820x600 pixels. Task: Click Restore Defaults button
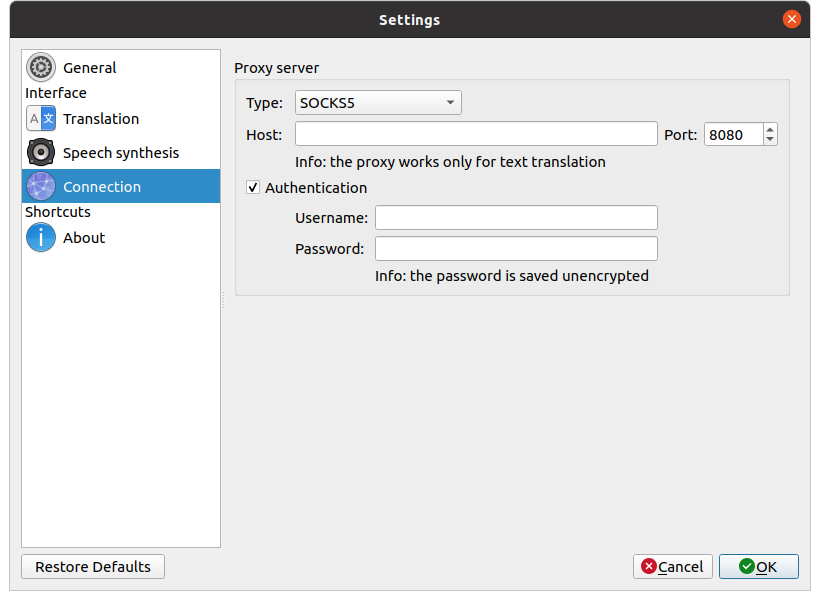point(93,567)
